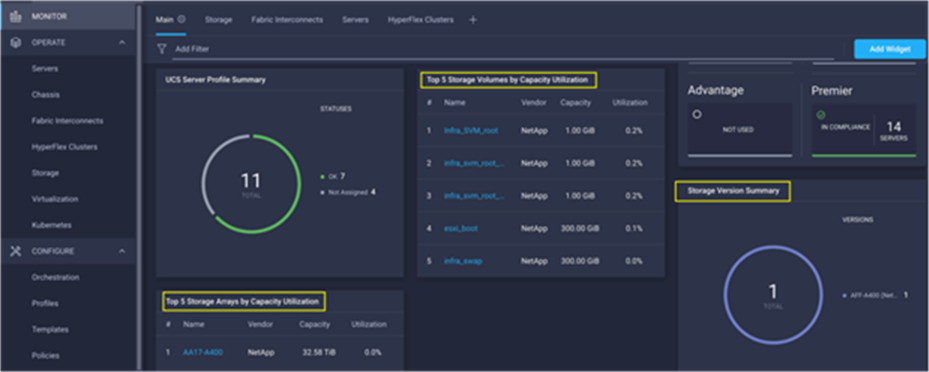Screen dimensions: 929x372
Task: Click the Vendor header in Storage Arrays
Action: click(260, 325)
